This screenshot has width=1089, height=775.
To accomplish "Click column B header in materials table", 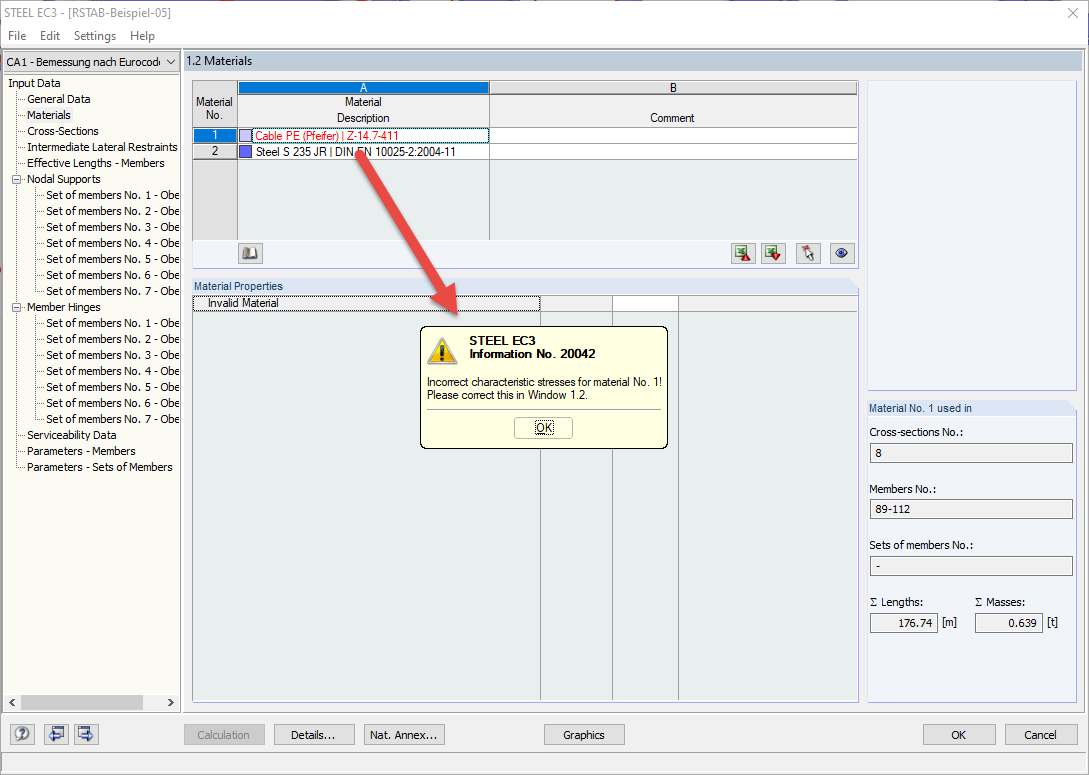I will pos(673,88).
